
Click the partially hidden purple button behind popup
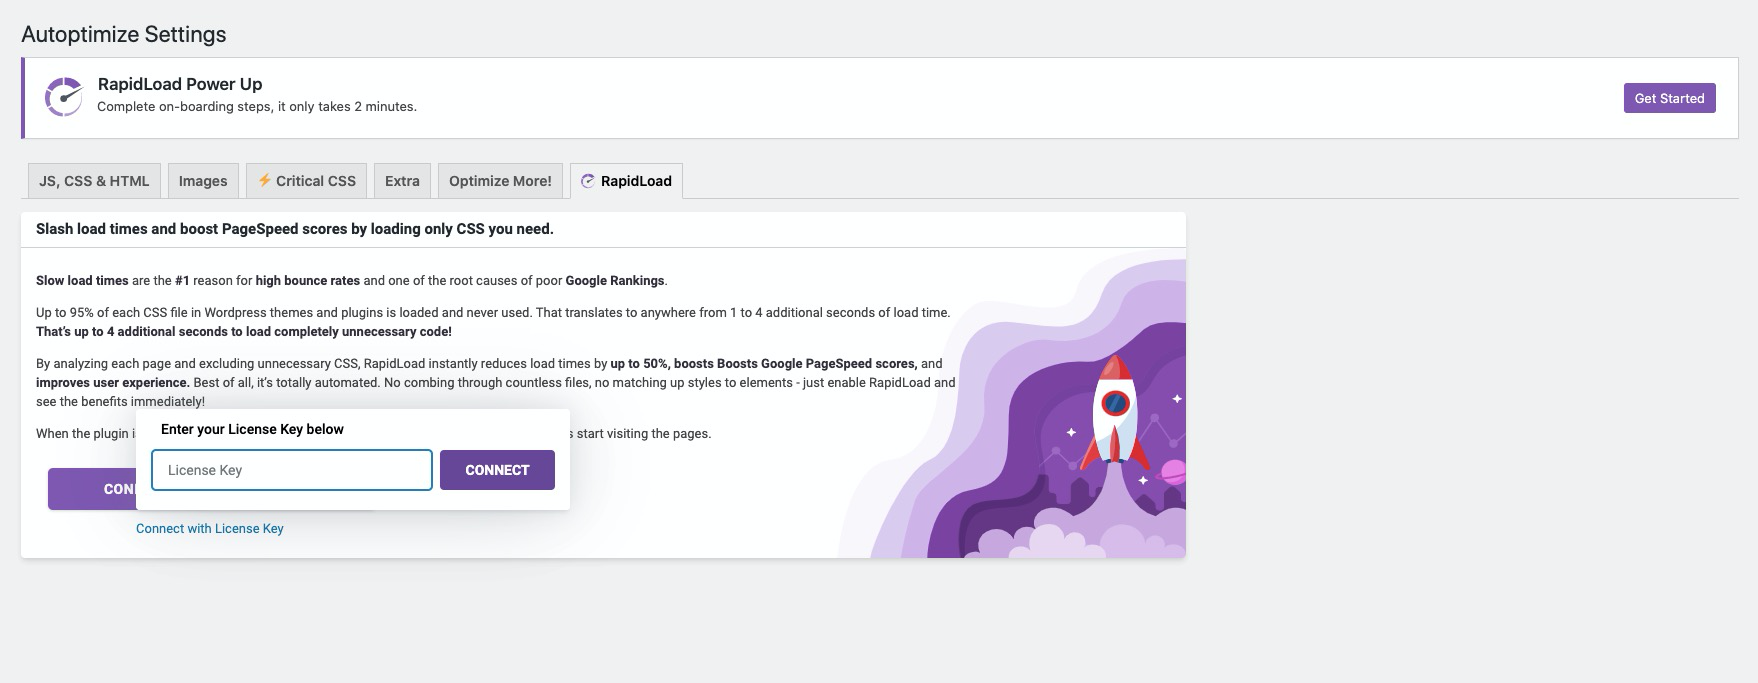coord(92,489)
